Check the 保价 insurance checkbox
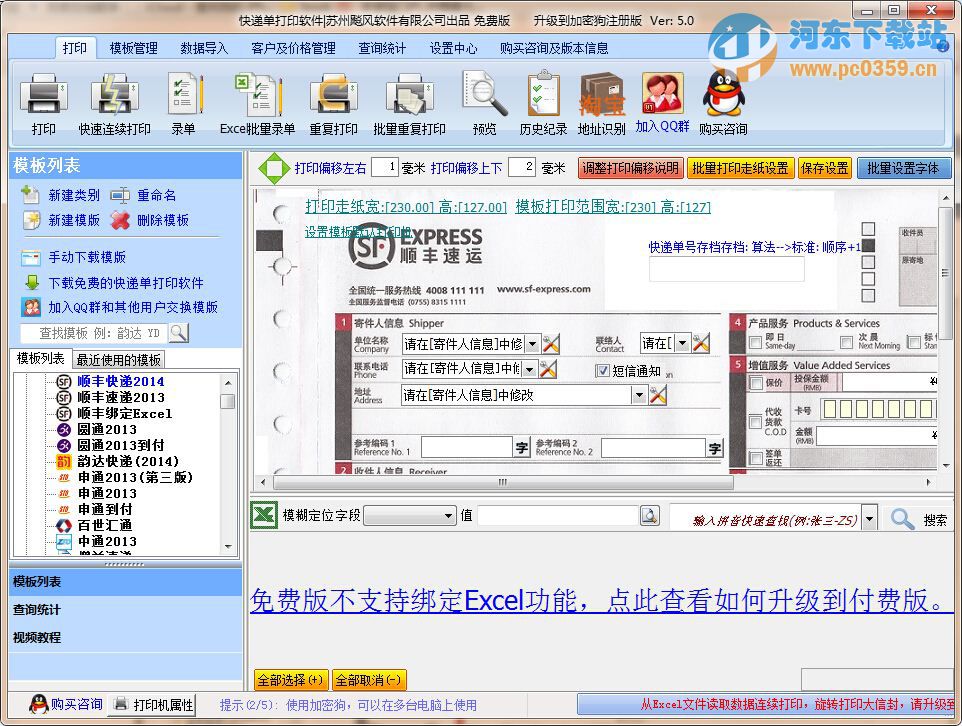Image resolution: width=962 pixels, height=726 pixels. tap(755, 383)
